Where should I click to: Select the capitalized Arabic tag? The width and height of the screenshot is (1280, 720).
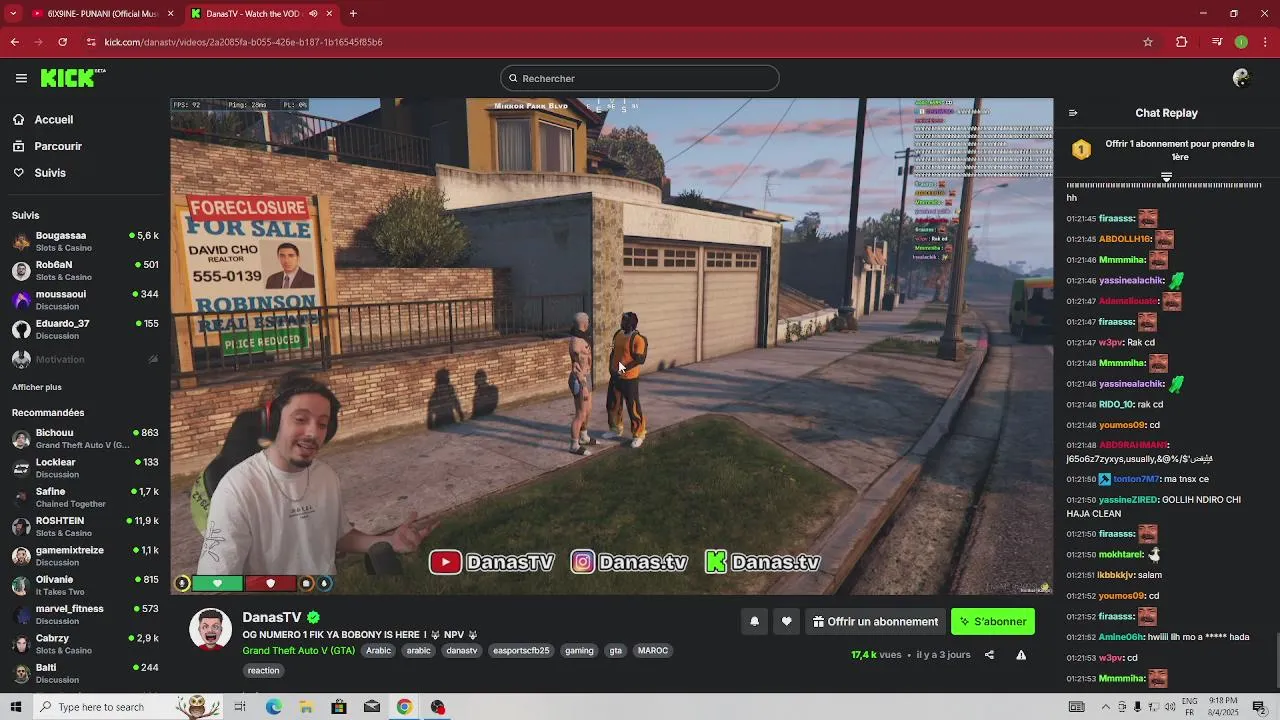point(379,650)
